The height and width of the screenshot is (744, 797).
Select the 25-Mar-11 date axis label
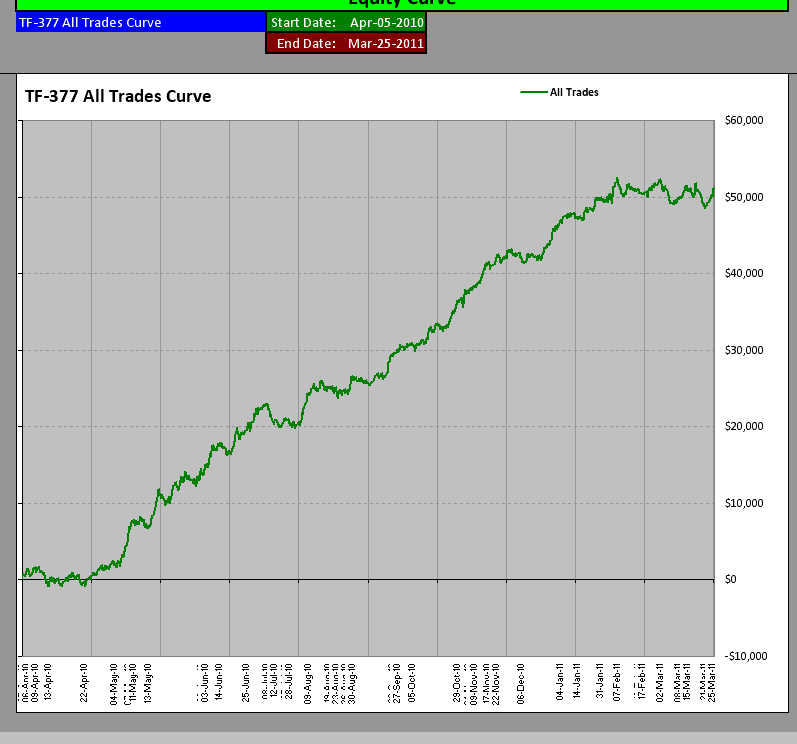click(x=712, y=683)
